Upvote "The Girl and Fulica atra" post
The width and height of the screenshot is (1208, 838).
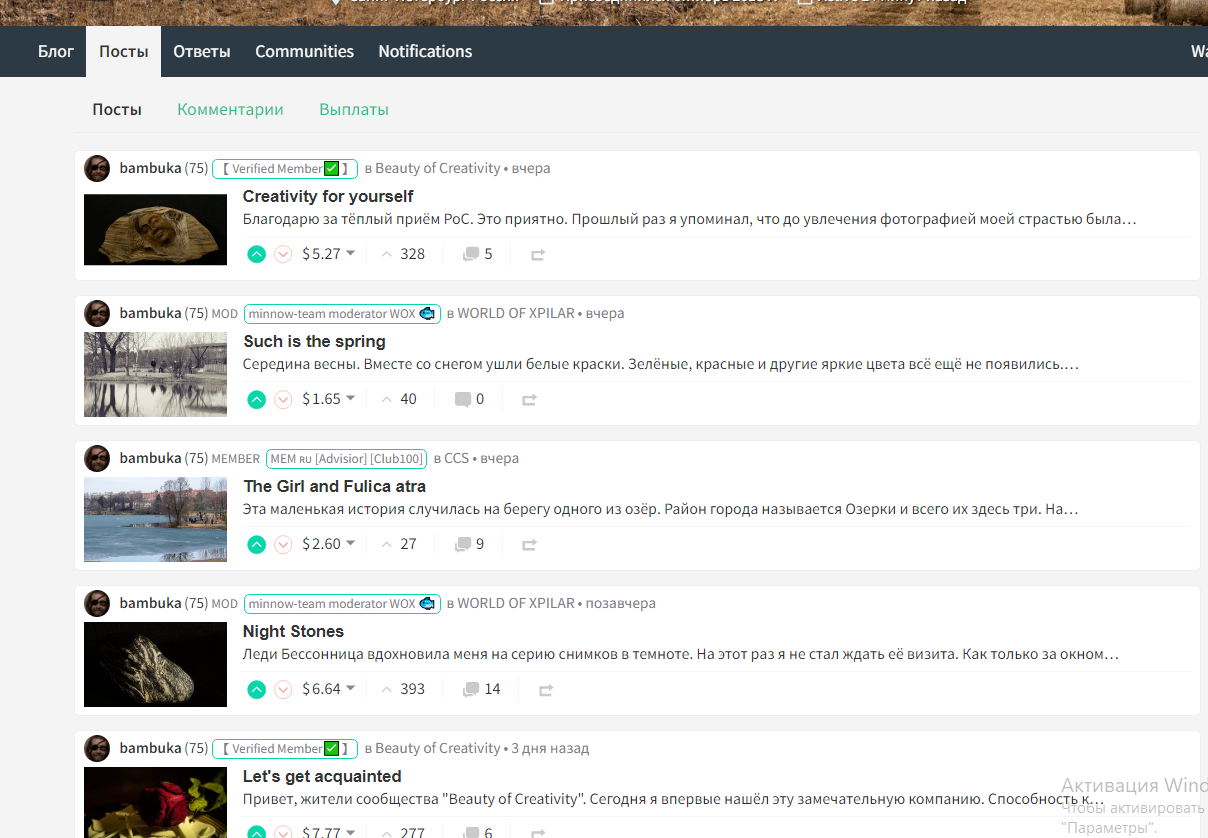point(257,544)
